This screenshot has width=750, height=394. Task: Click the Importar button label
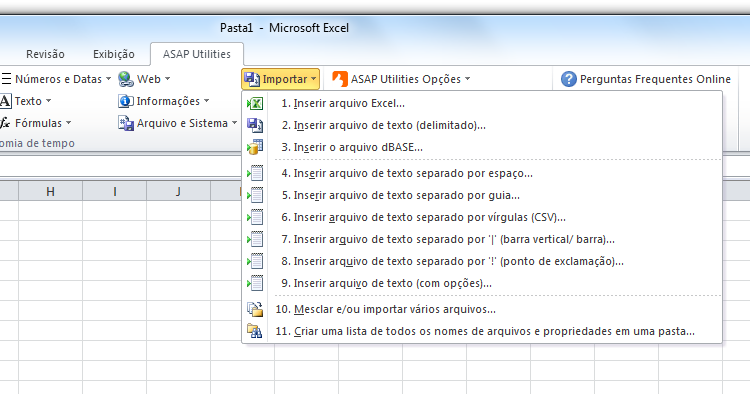pyautogui.click(x=285, y=79)
